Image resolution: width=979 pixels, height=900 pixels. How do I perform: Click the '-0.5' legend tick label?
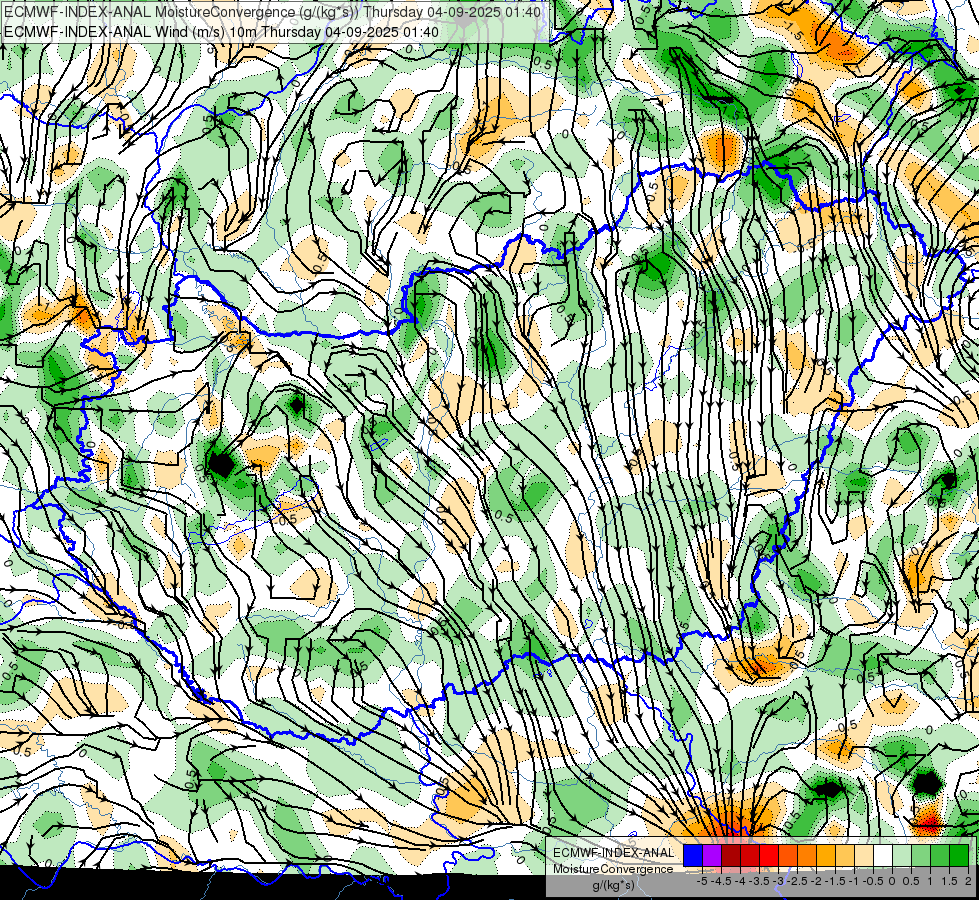(873, 881)
